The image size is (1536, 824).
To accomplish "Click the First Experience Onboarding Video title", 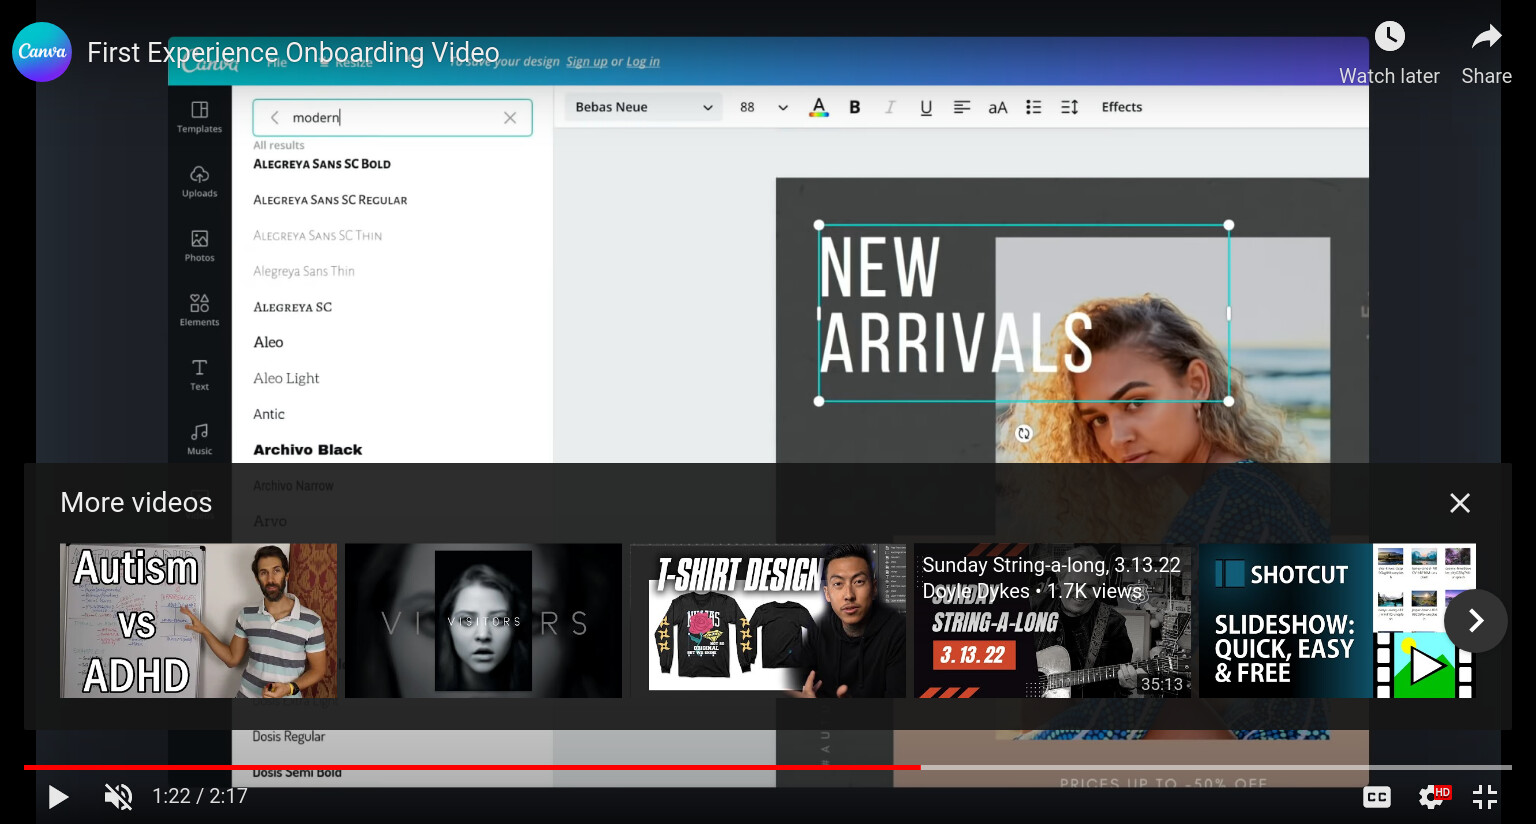I will pyautogui.click(x=293, y=52).
